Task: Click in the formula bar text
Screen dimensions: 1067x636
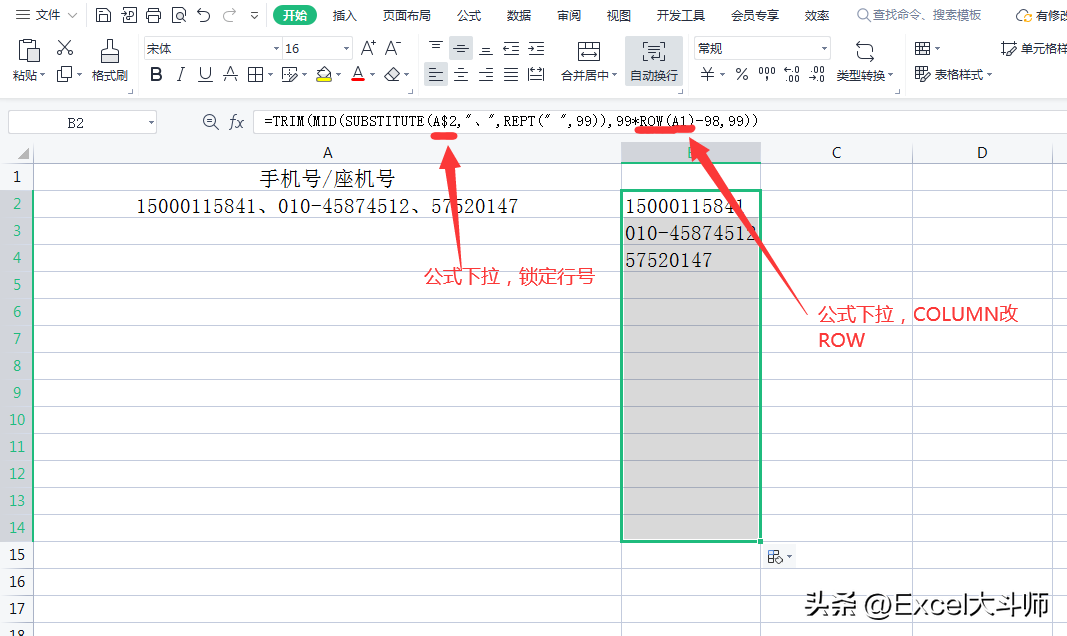Action: [x=510, y=122]
